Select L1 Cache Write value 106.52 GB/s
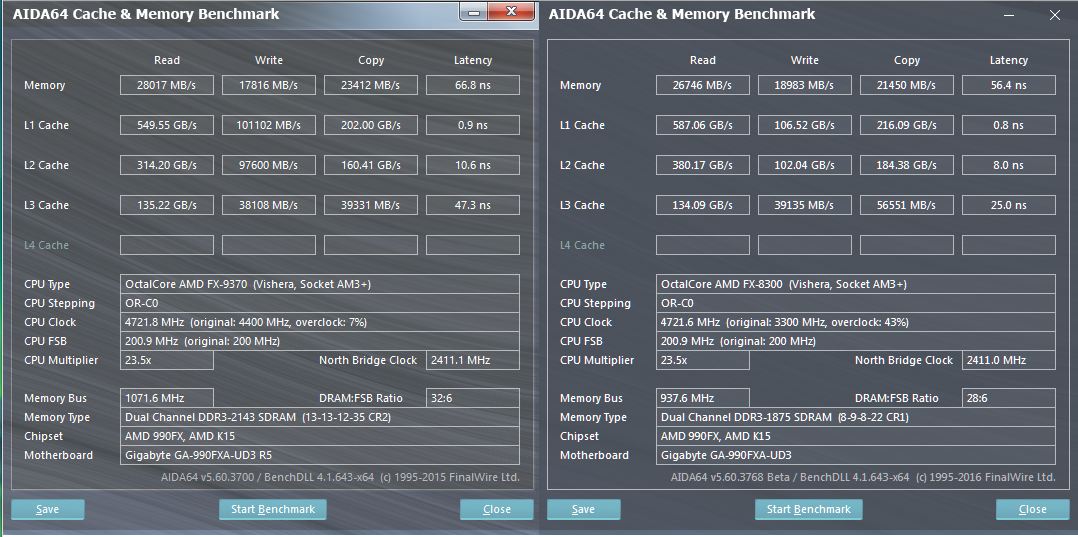Image resolution: width=1078 pixels, height=537 pixels. click(x=804, y=125)
